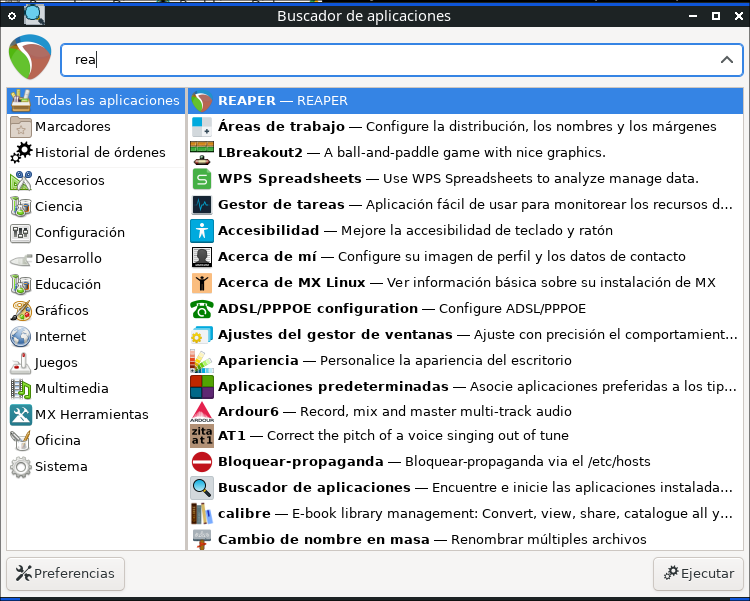
Task: Select 'Record, mix and master multi-track audio' text
Action: (436, 412)
